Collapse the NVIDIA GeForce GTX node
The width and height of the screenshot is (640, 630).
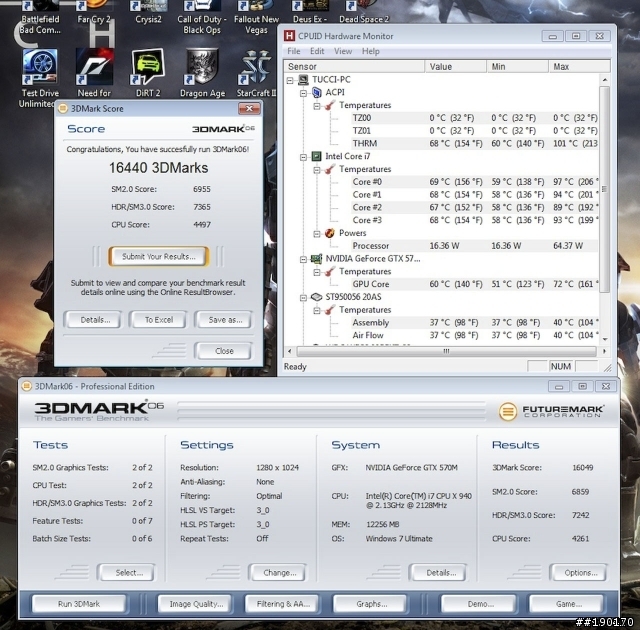coord(303,260)
